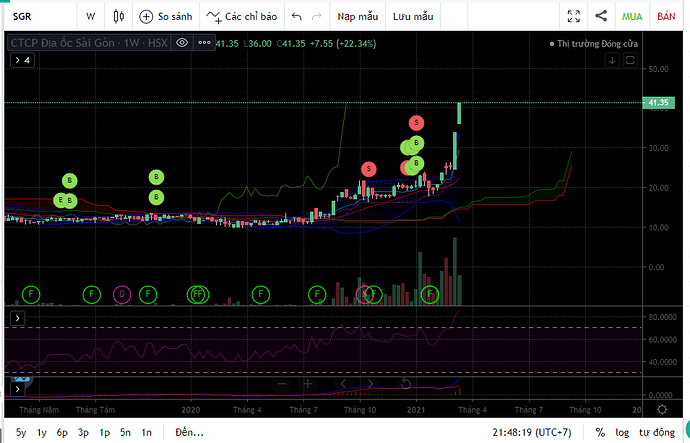The height and width of the screenshot is (443, 690).
Task: Toggle percent scale mode
Action: coord(600,433)
